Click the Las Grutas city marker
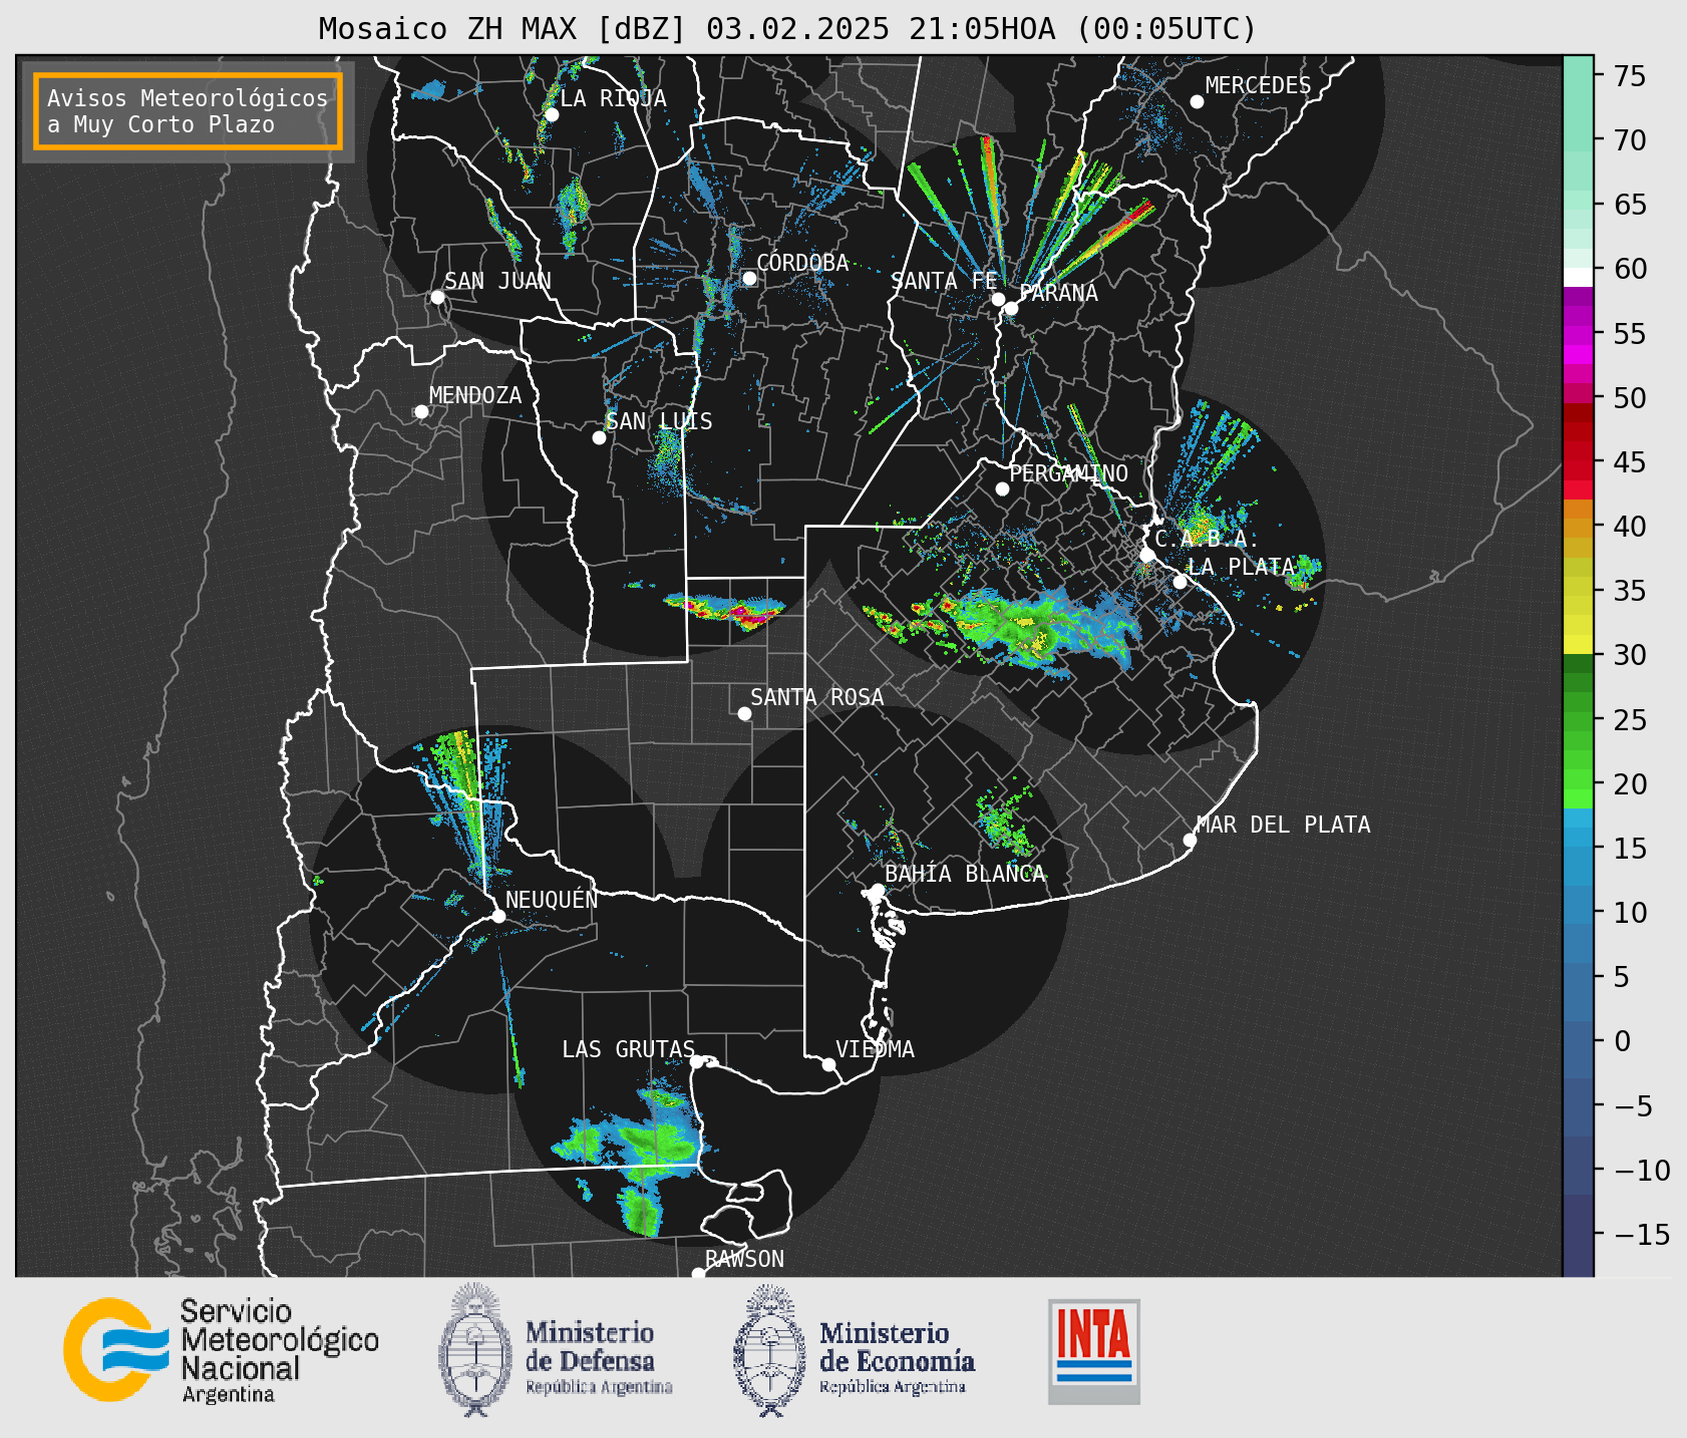Screen dimensions: 1687x1438 pyautogui.click(x=697, y=1062)
